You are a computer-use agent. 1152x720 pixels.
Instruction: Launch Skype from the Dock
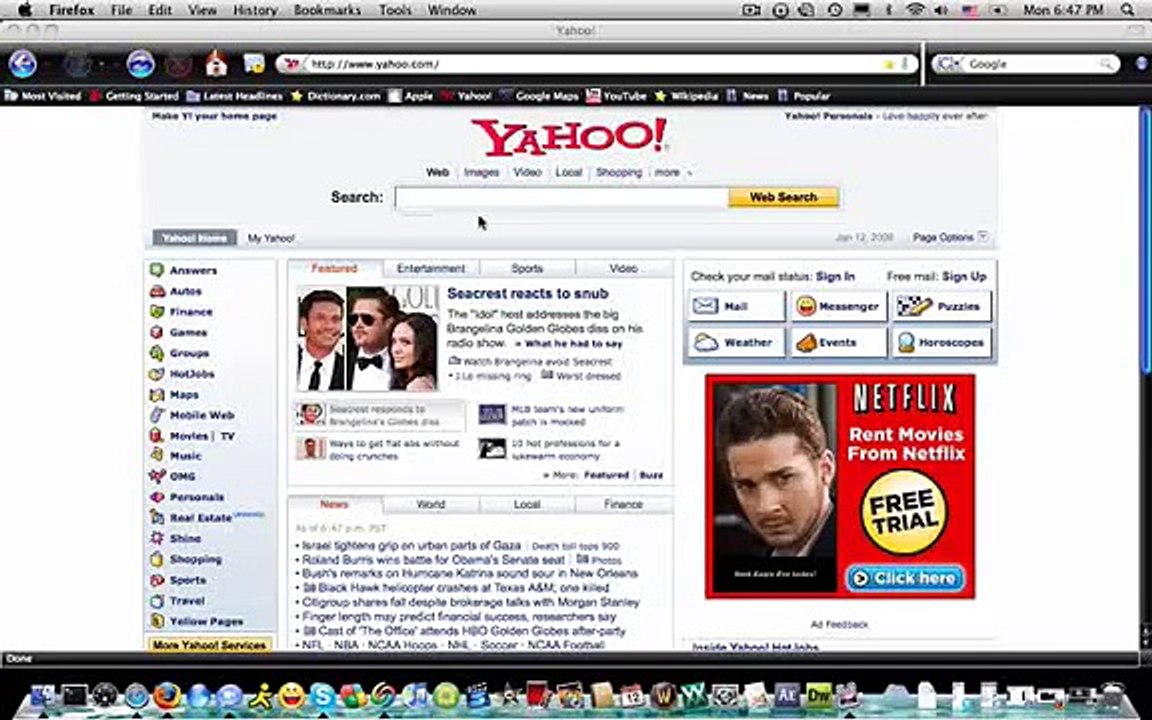[322, 694]
